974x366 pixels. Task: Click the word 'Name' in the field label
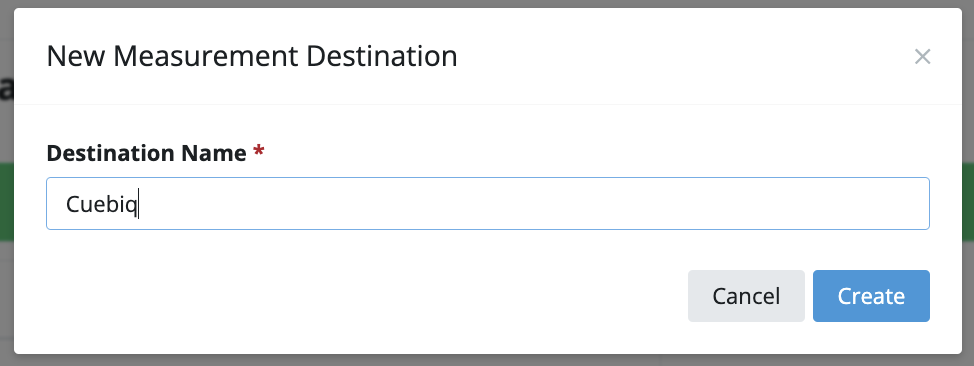click(213, 153)
